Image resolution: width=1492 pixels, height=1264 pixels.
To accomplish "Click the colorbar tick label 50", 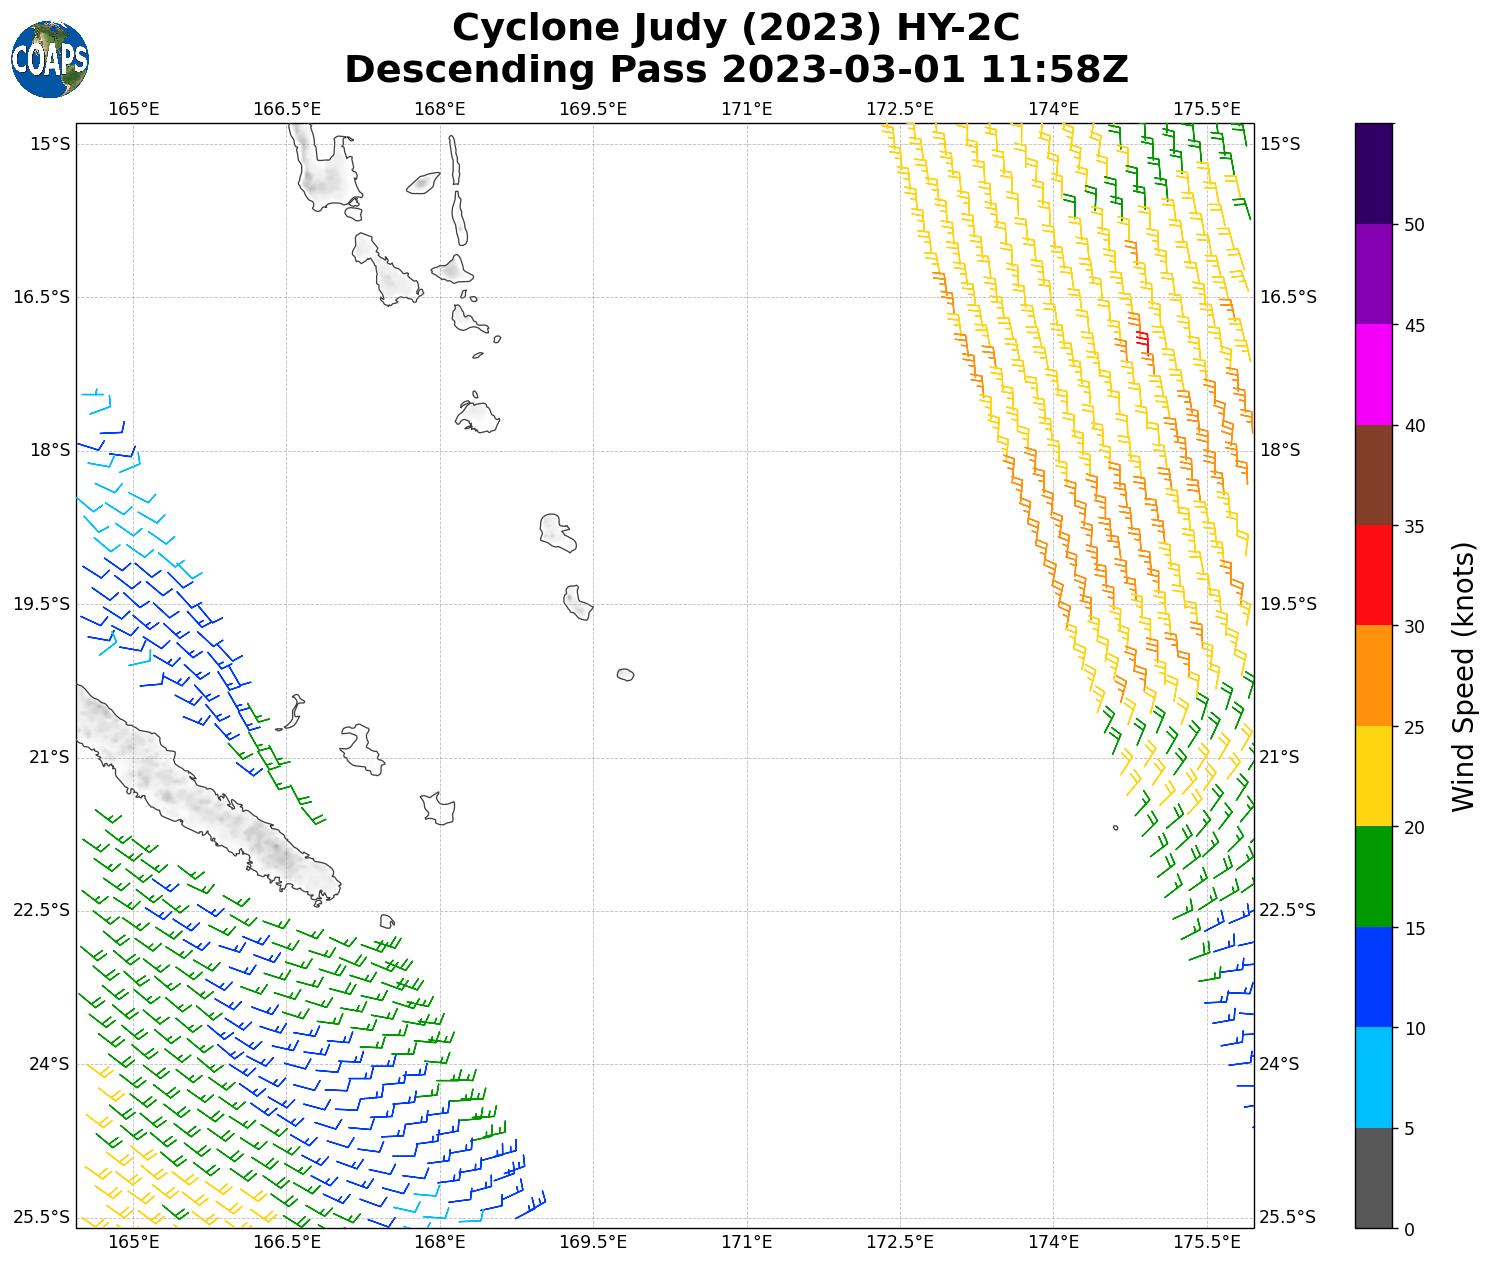I will [1414, 225].
